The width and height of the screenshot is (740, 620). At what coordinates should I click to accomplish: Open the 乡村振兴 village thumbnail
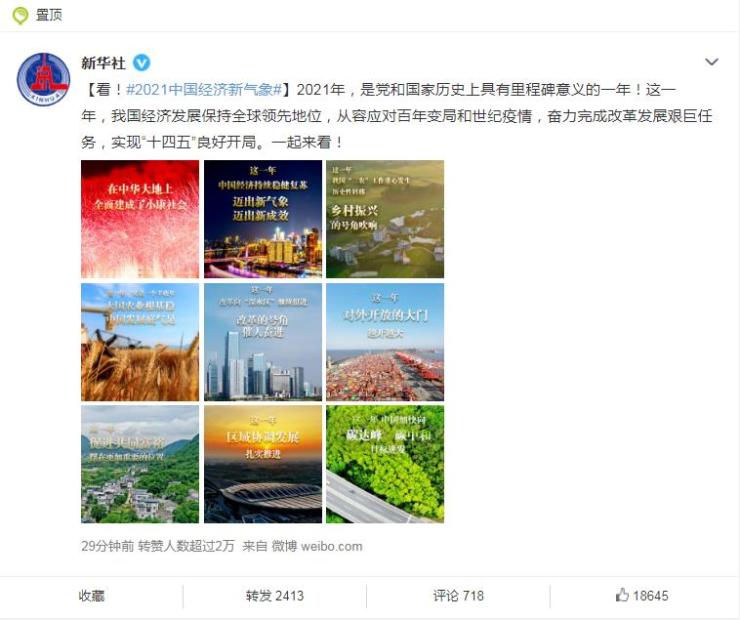coord(385,219)
